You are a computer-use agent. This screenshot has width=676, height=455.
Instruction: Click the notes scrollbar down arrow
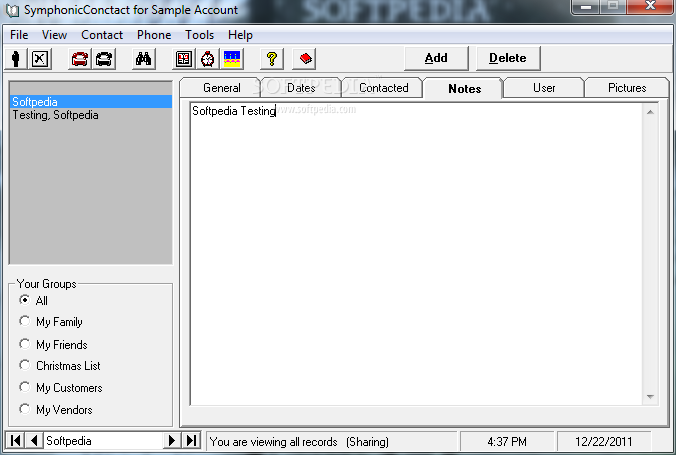tap(650, 396)
